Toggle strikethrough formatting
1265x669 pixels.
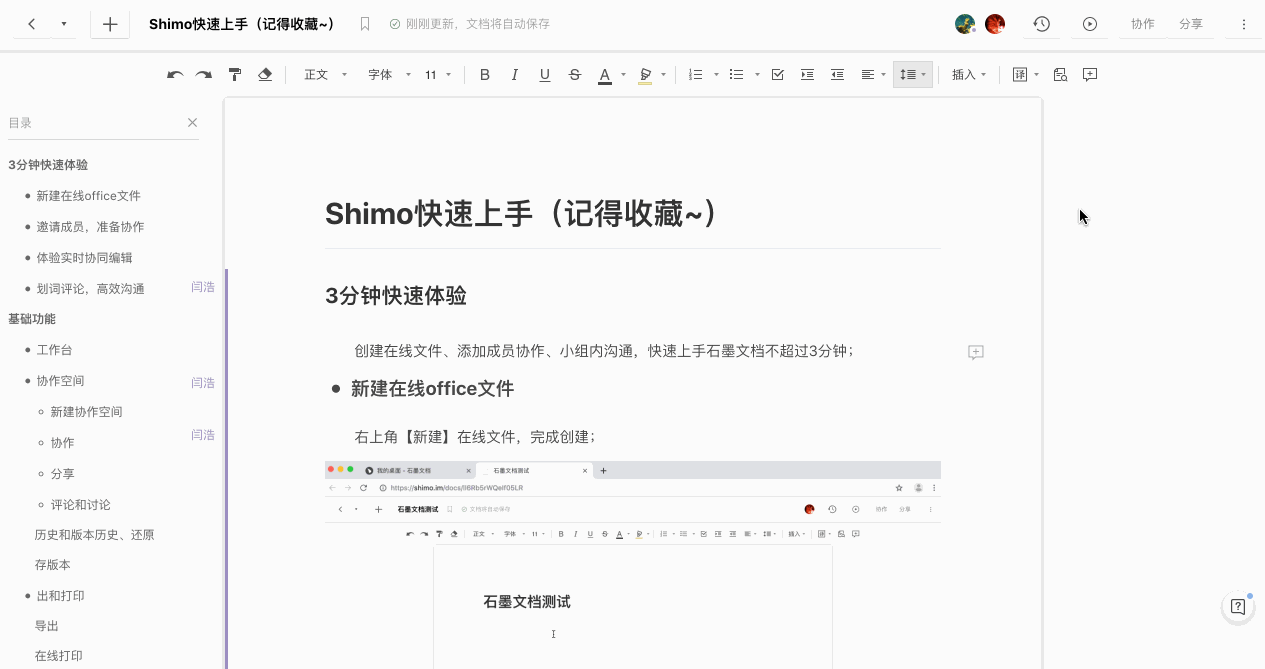(575, 75)
